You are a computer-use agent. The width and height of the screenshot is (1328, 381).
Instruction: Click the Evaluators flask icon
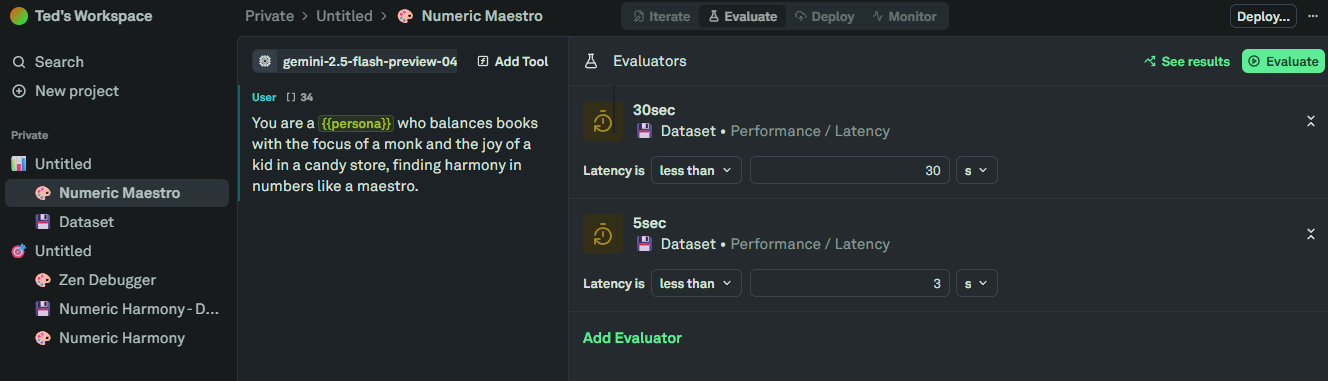pos(591,61)
